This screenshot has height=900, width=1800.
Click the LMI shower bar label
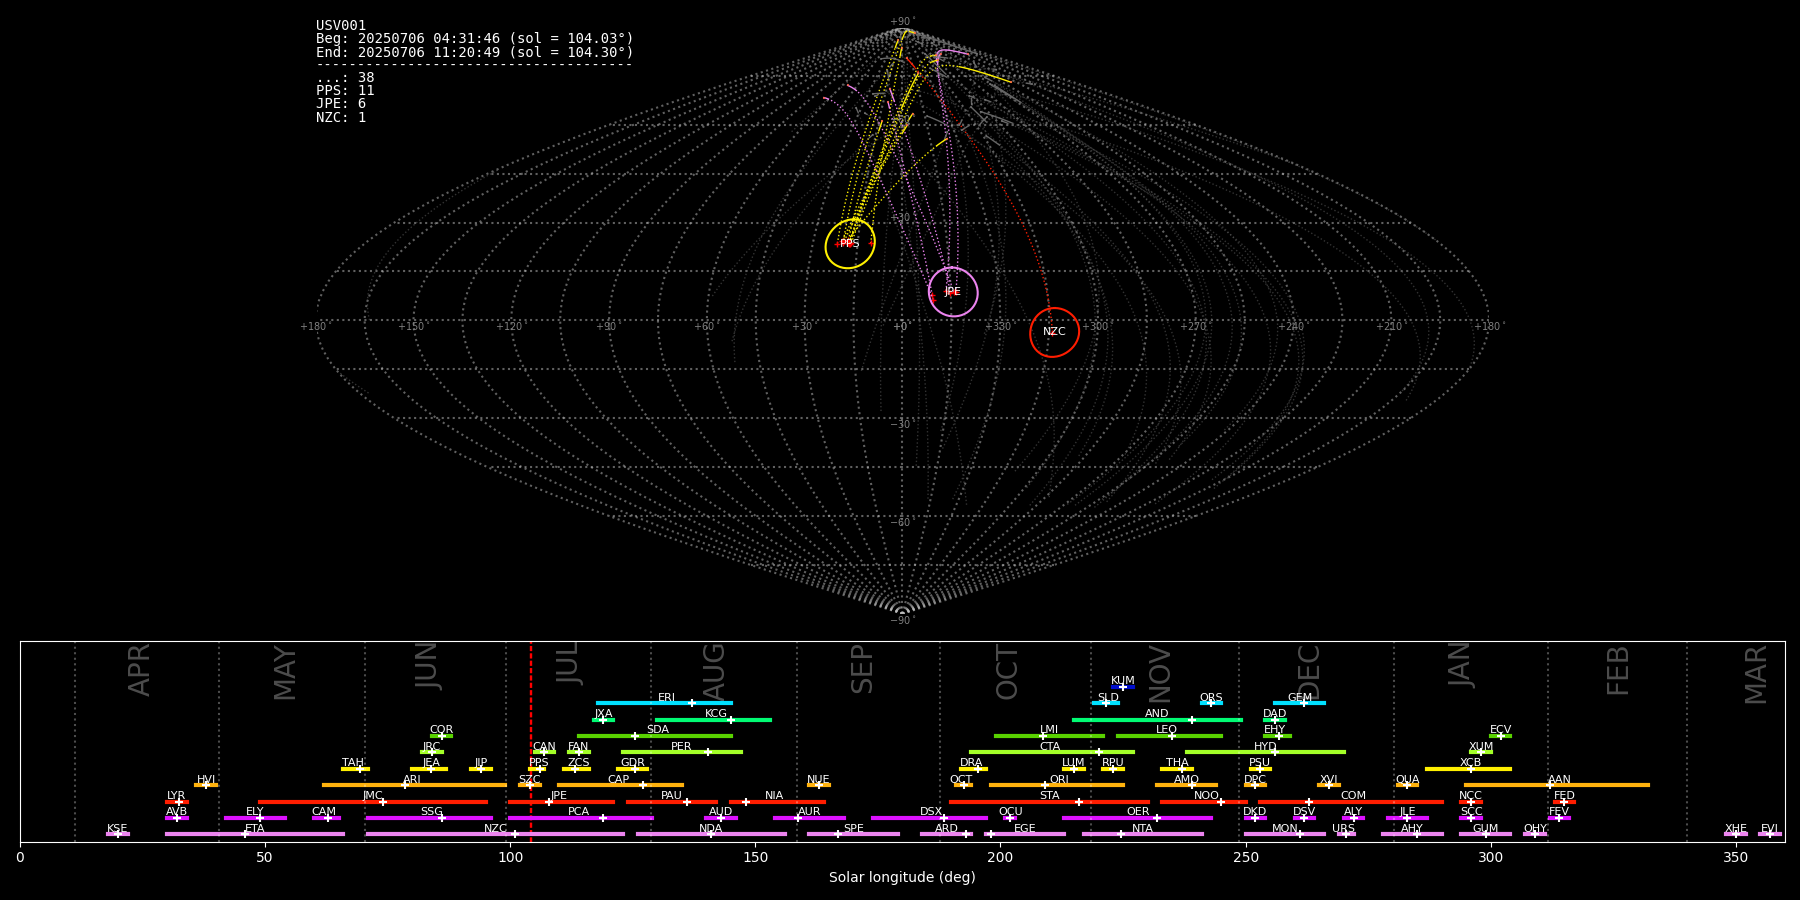tap(1049, 729)
